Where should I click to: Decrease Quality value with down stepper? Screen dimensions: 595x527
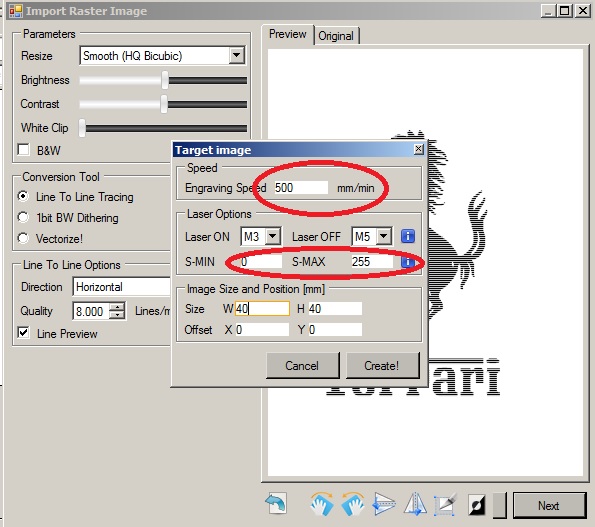[117, 315]
